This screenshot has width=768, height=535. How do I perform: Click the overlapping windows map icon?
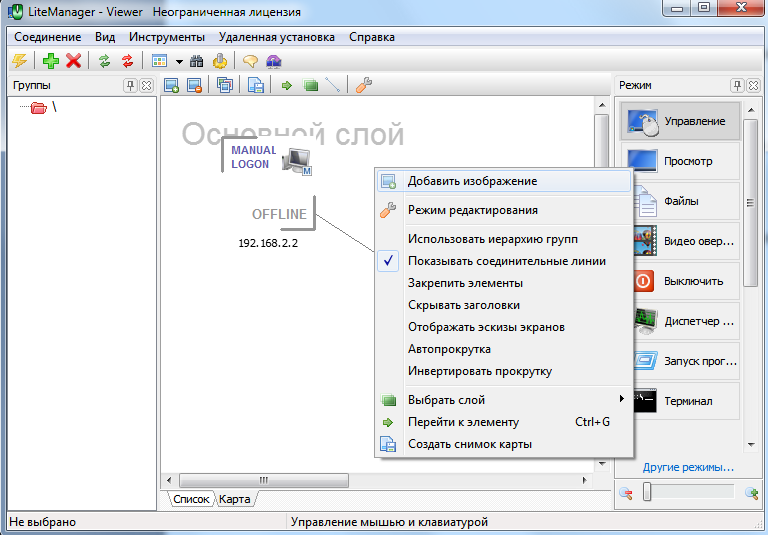pos(225,85)
